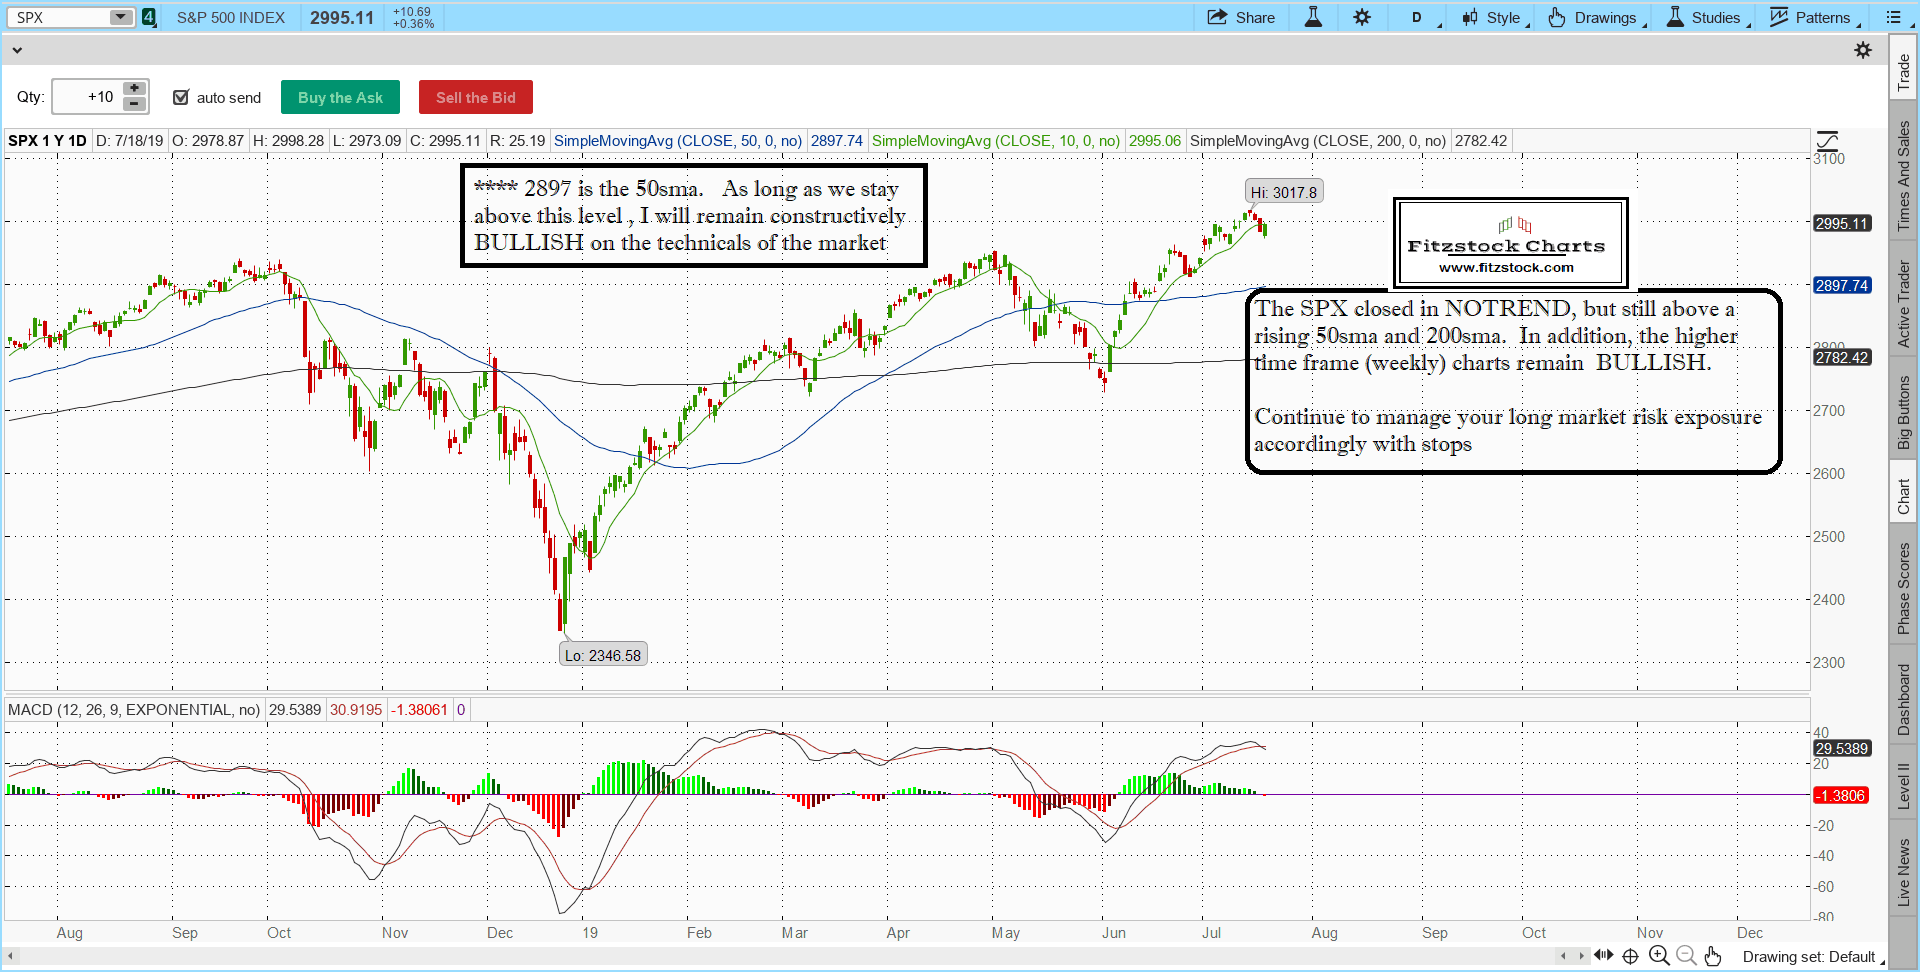
Task: Click the expand-collapse time axis icon
Action: pyautogui.click(x=1604, y=956)
